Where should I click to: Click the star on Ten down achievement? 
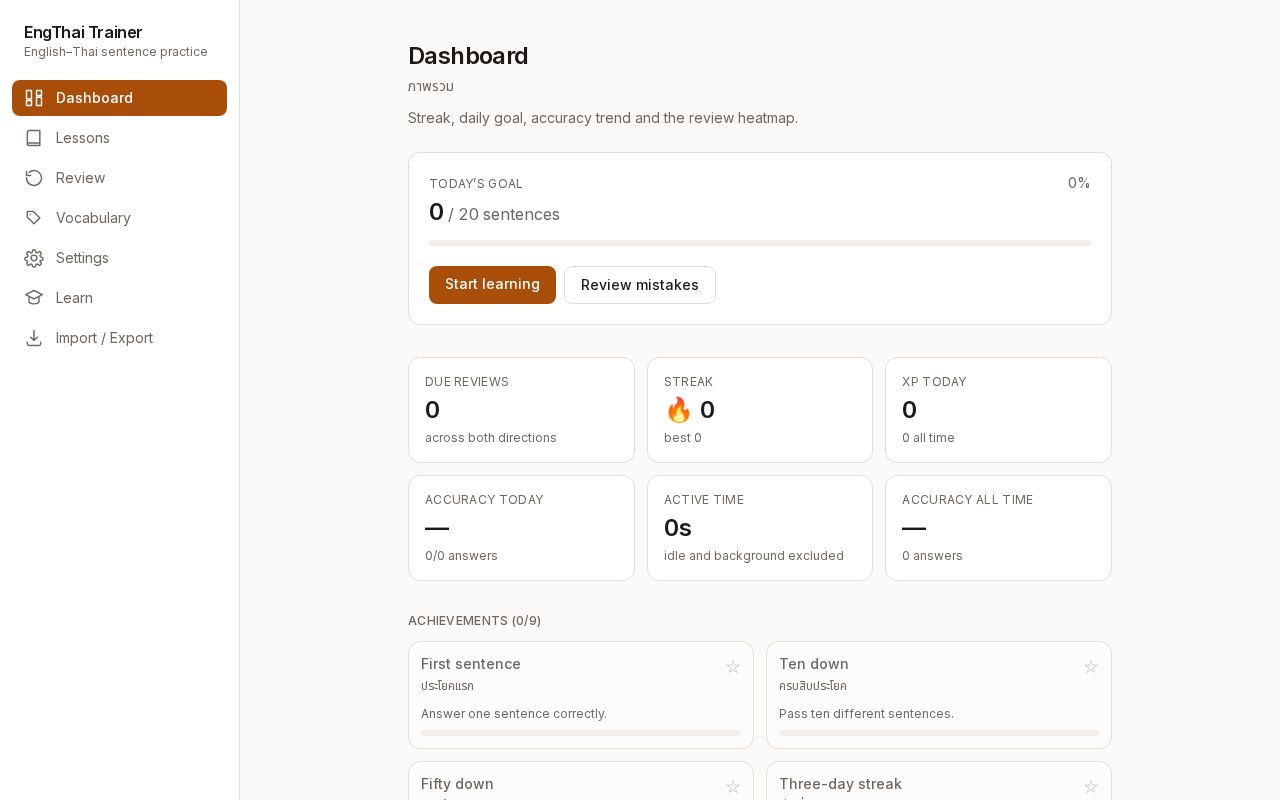1091,666
